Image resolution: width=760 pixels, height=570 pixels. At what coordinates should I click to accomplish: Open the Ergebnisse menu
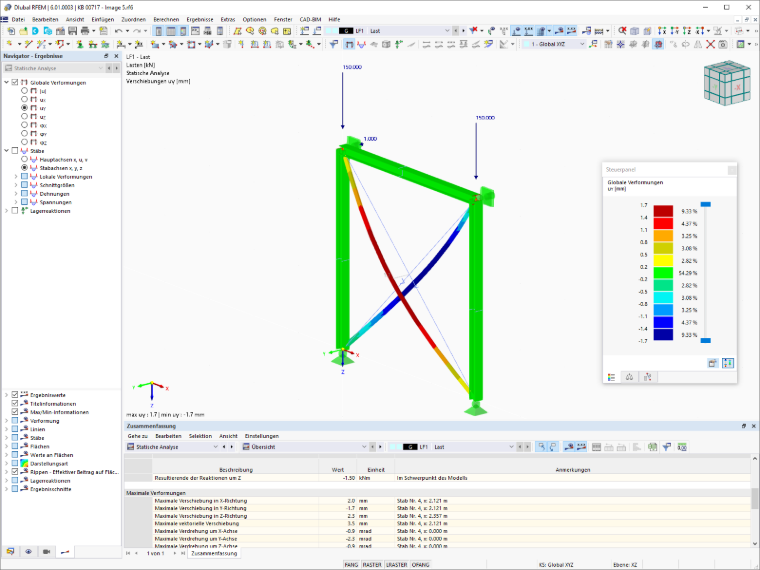click(x=200, y=19)
